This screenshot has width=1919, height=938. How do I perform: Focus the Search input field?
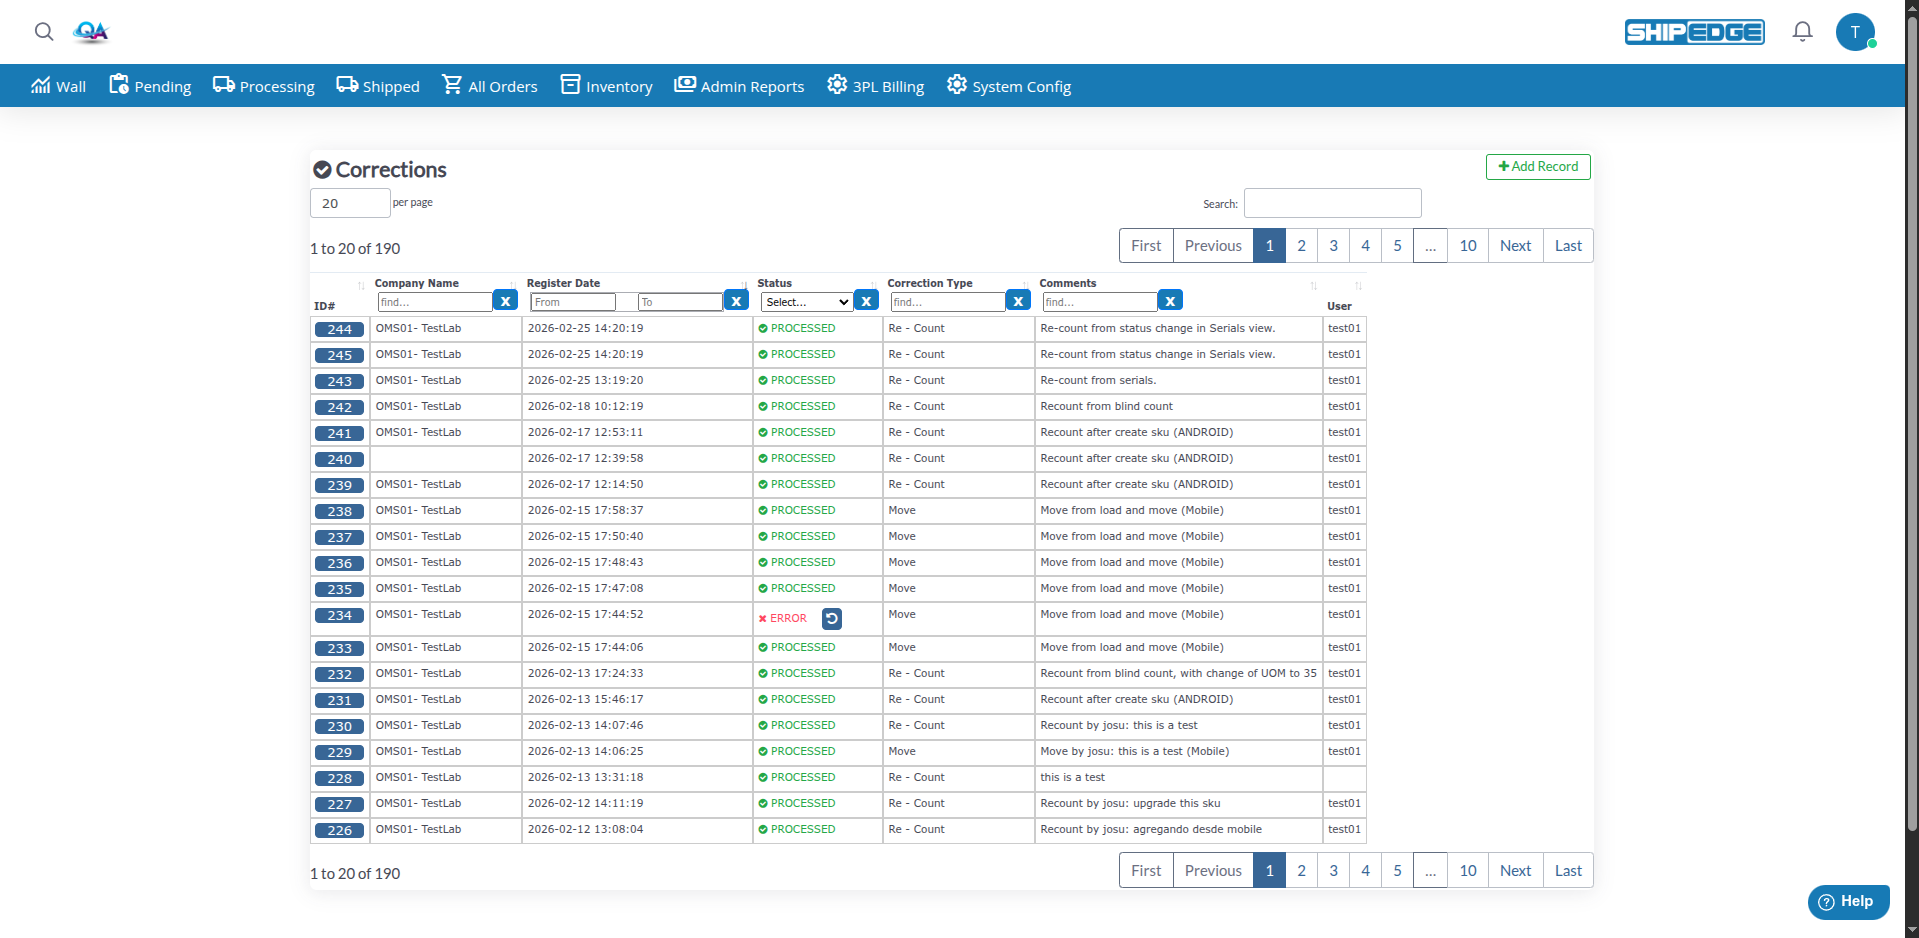(1332, 204)
